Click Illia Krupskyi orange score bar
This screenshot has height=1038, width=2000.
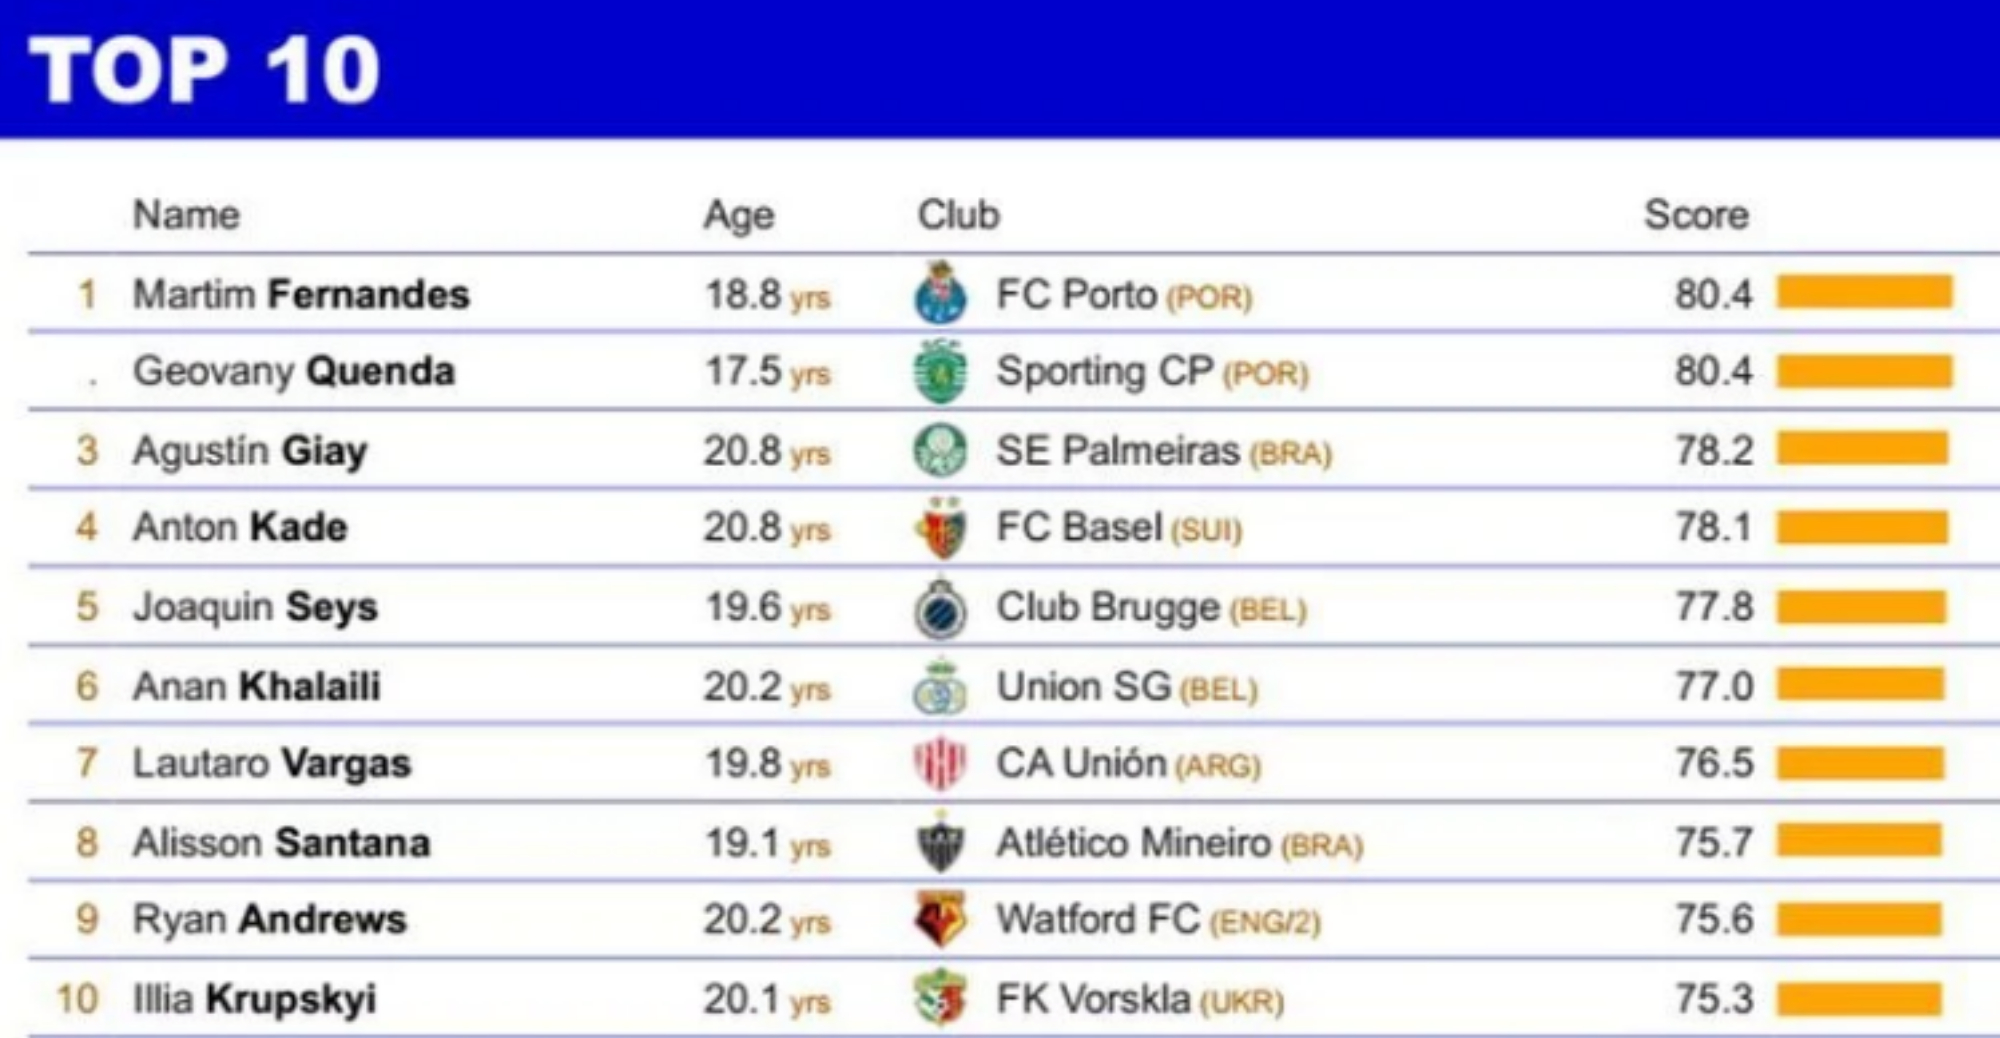pos(1859,999)
